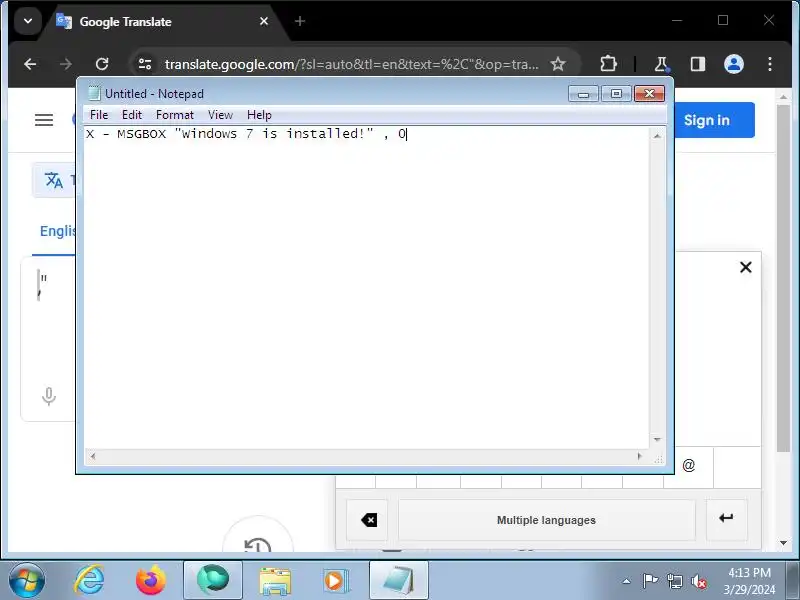Open Windows Explorer from taskbar

click(x=275, y=581)
